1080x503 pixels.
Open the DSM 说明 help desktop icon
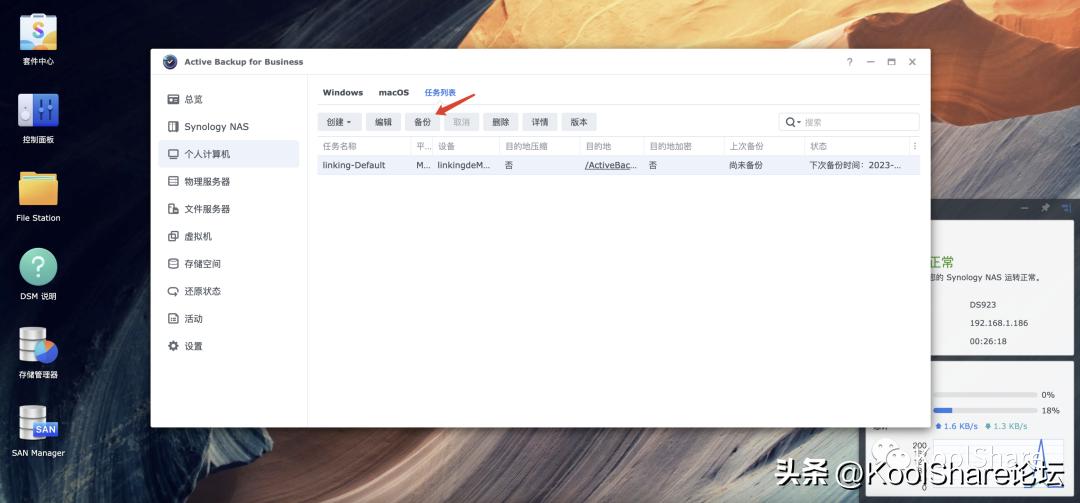pos(38,267)
